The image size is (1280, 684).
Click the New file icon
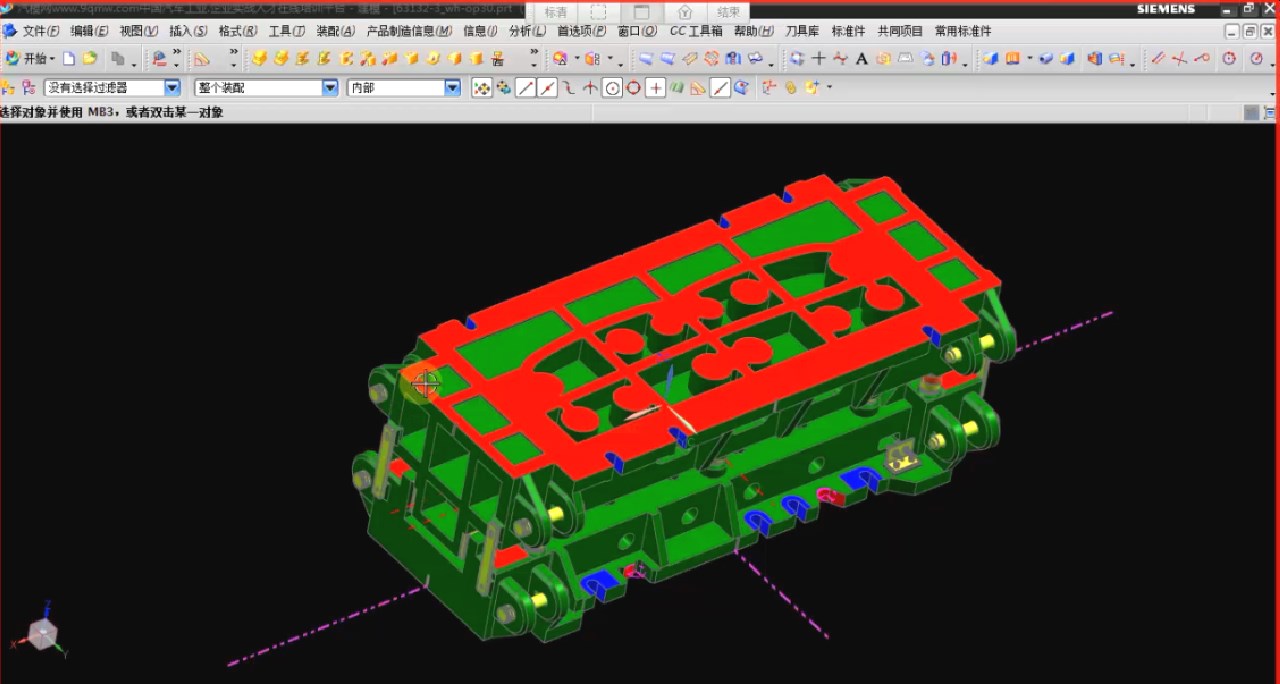click(x=69, y=59)
